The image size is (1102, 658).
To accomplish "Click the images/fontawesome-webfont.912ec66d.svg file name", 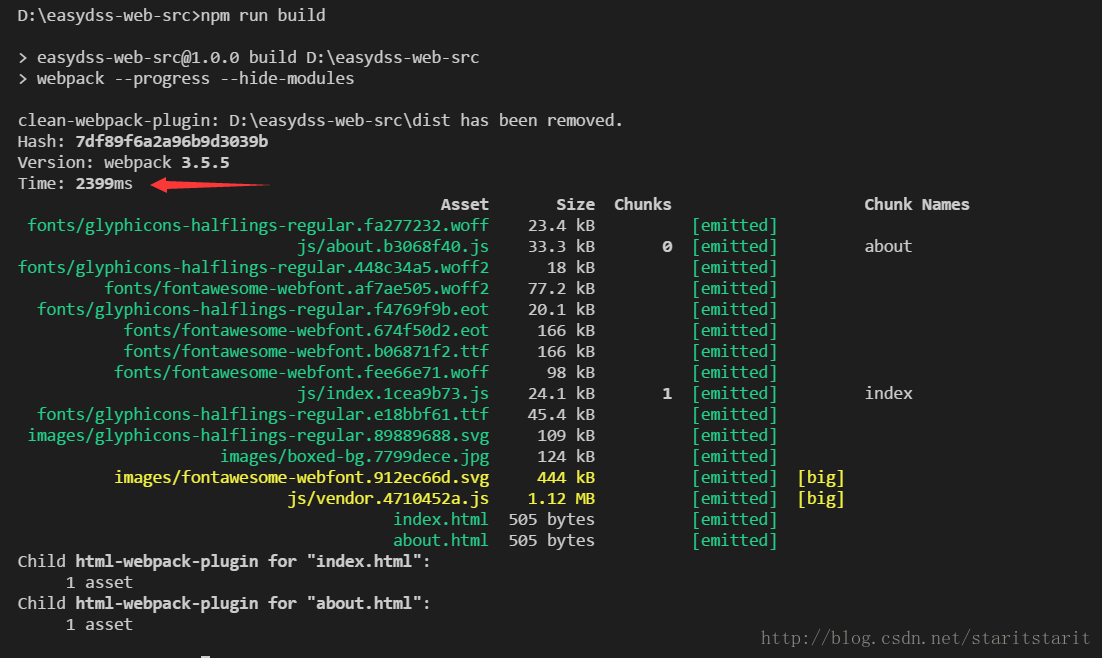I will pyautogui.click(x=302, y=477).
